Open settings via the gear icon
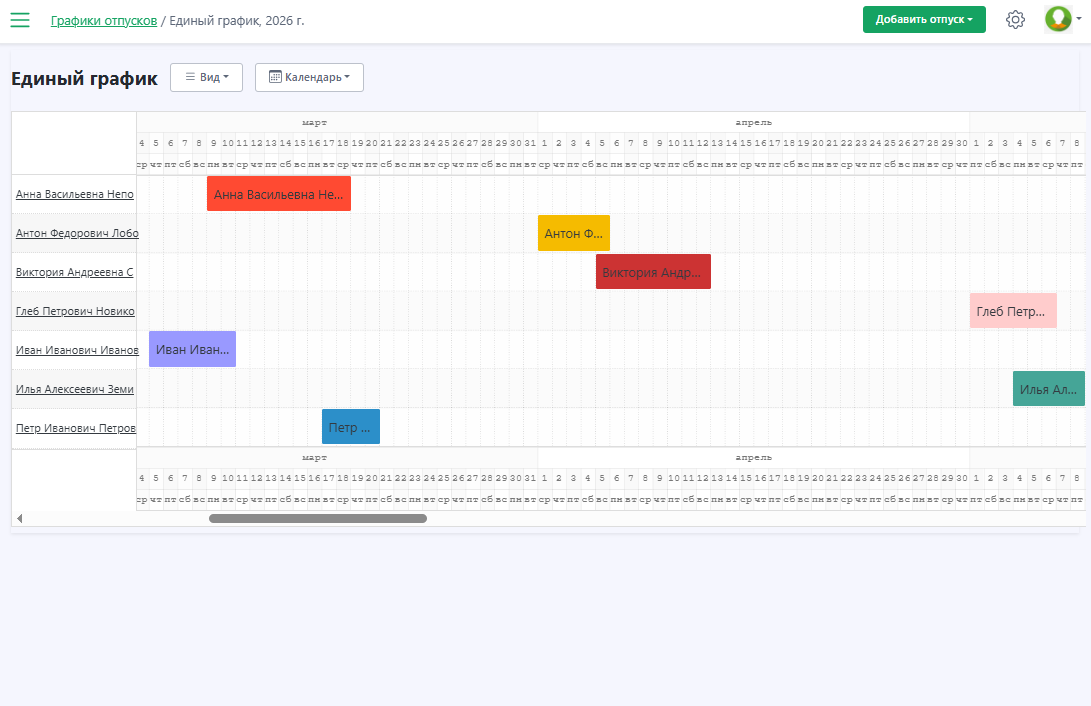 1015,20
